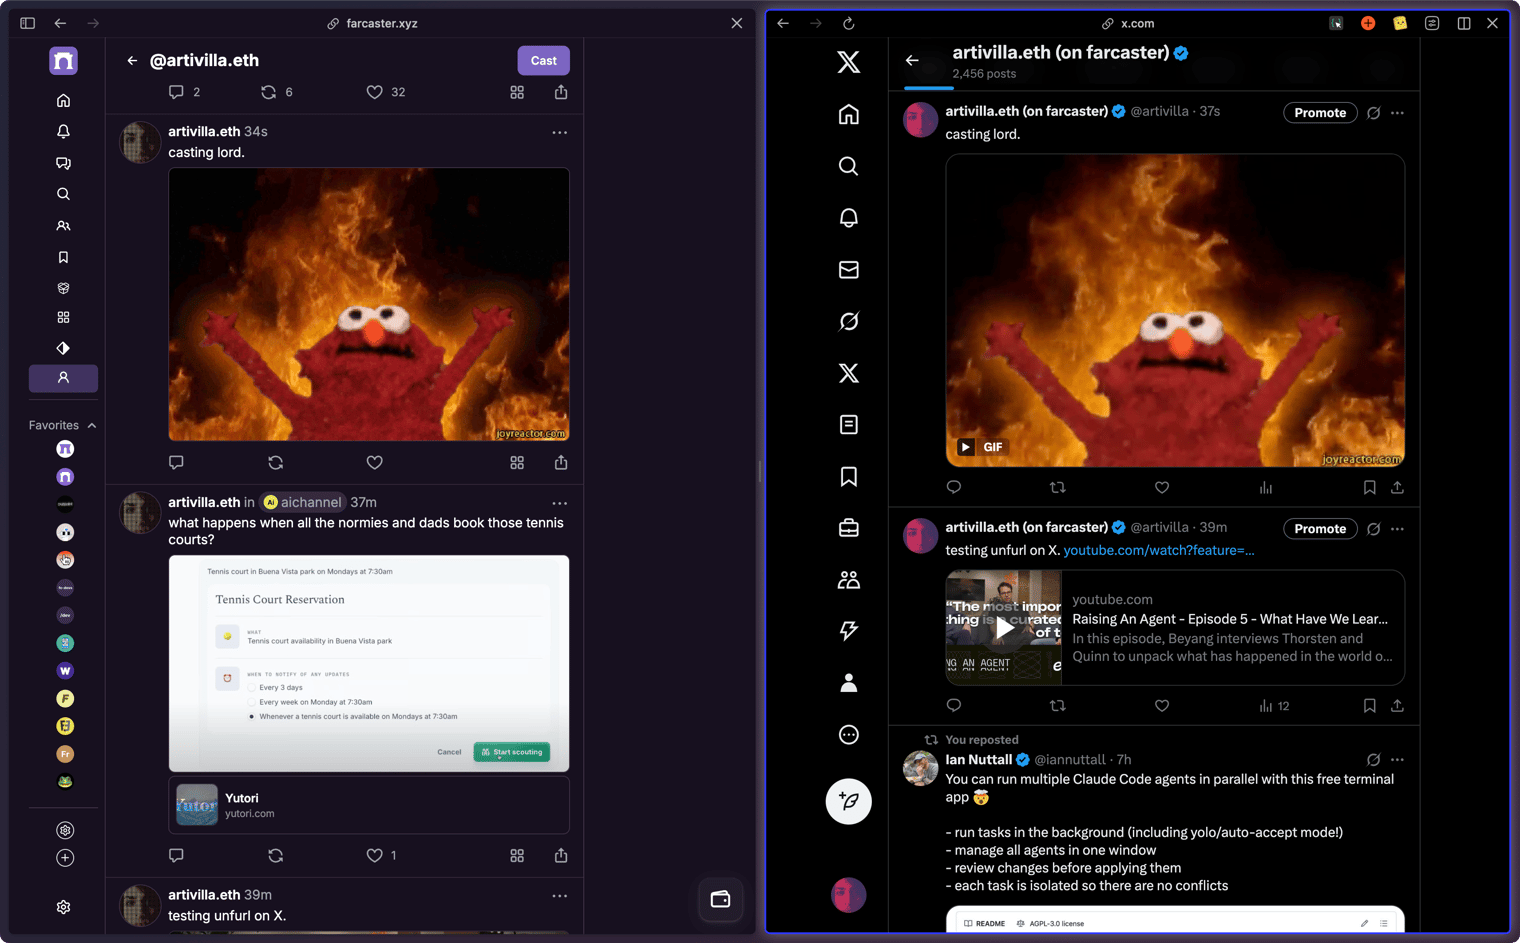
Task: Open More menu on Ian Nuttall's post
Action: pos(1397,760)
